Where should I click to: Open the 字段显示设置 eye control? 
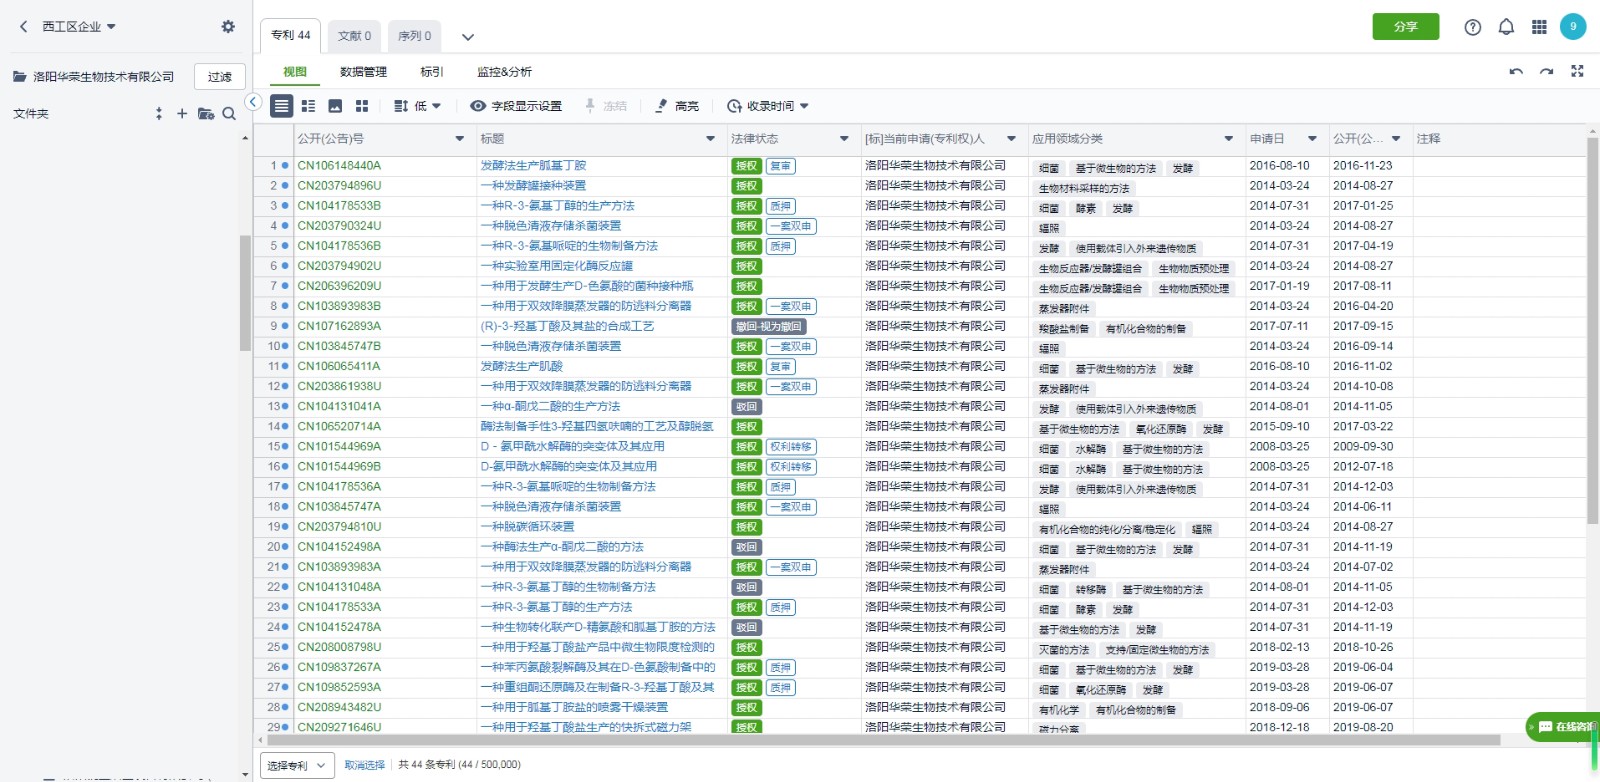pyautogui.click(x=516, y=106)
